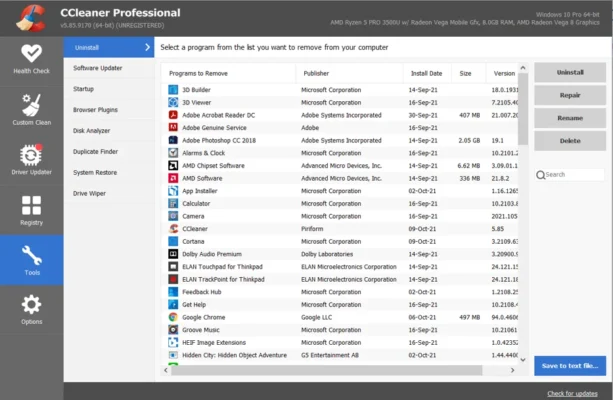Open the Health Check section
Screen dimensions: 613x400
(x=29, y=59)
